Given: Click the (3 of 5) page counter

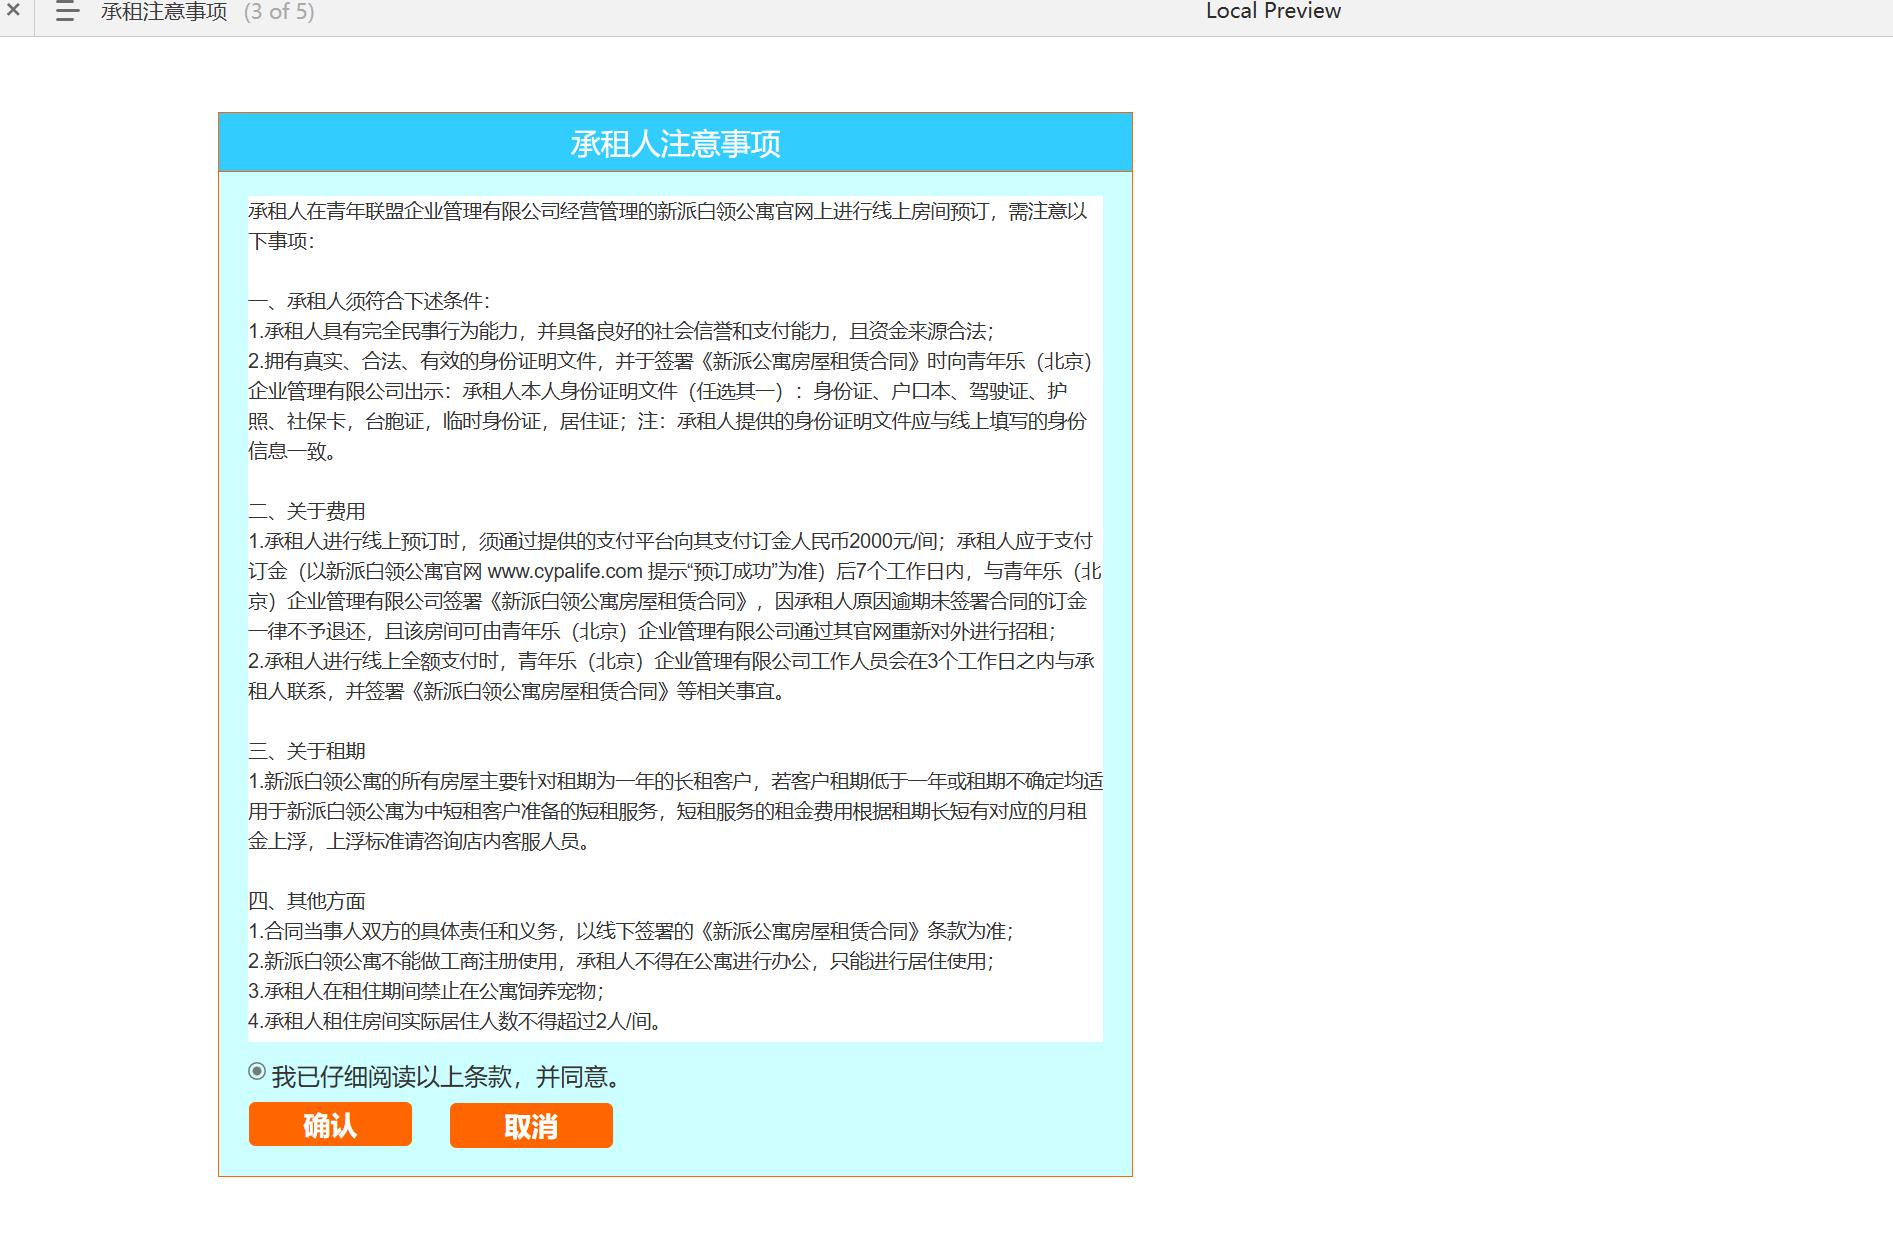Looking at the screenshot, I should [279, 12].
